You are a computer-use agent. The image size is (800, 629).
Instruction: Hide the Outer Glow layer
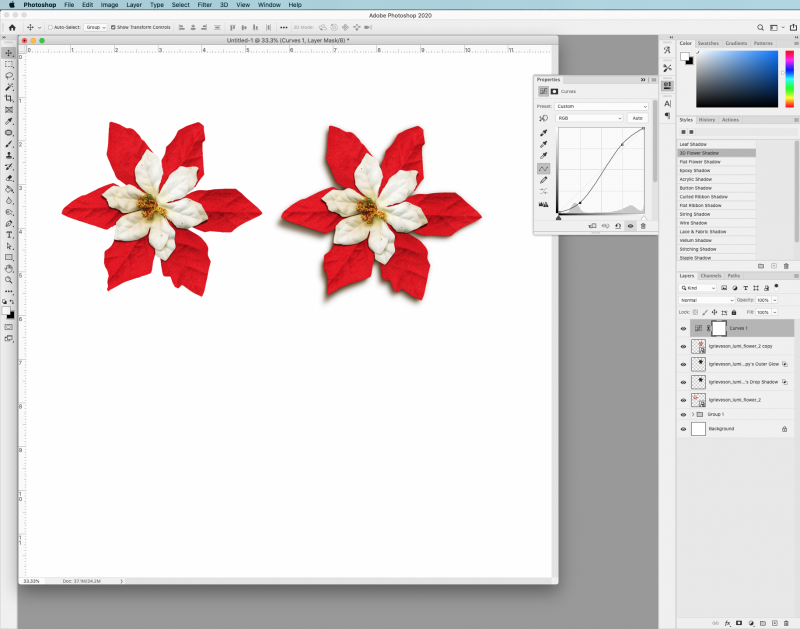[x=683, y=364]
